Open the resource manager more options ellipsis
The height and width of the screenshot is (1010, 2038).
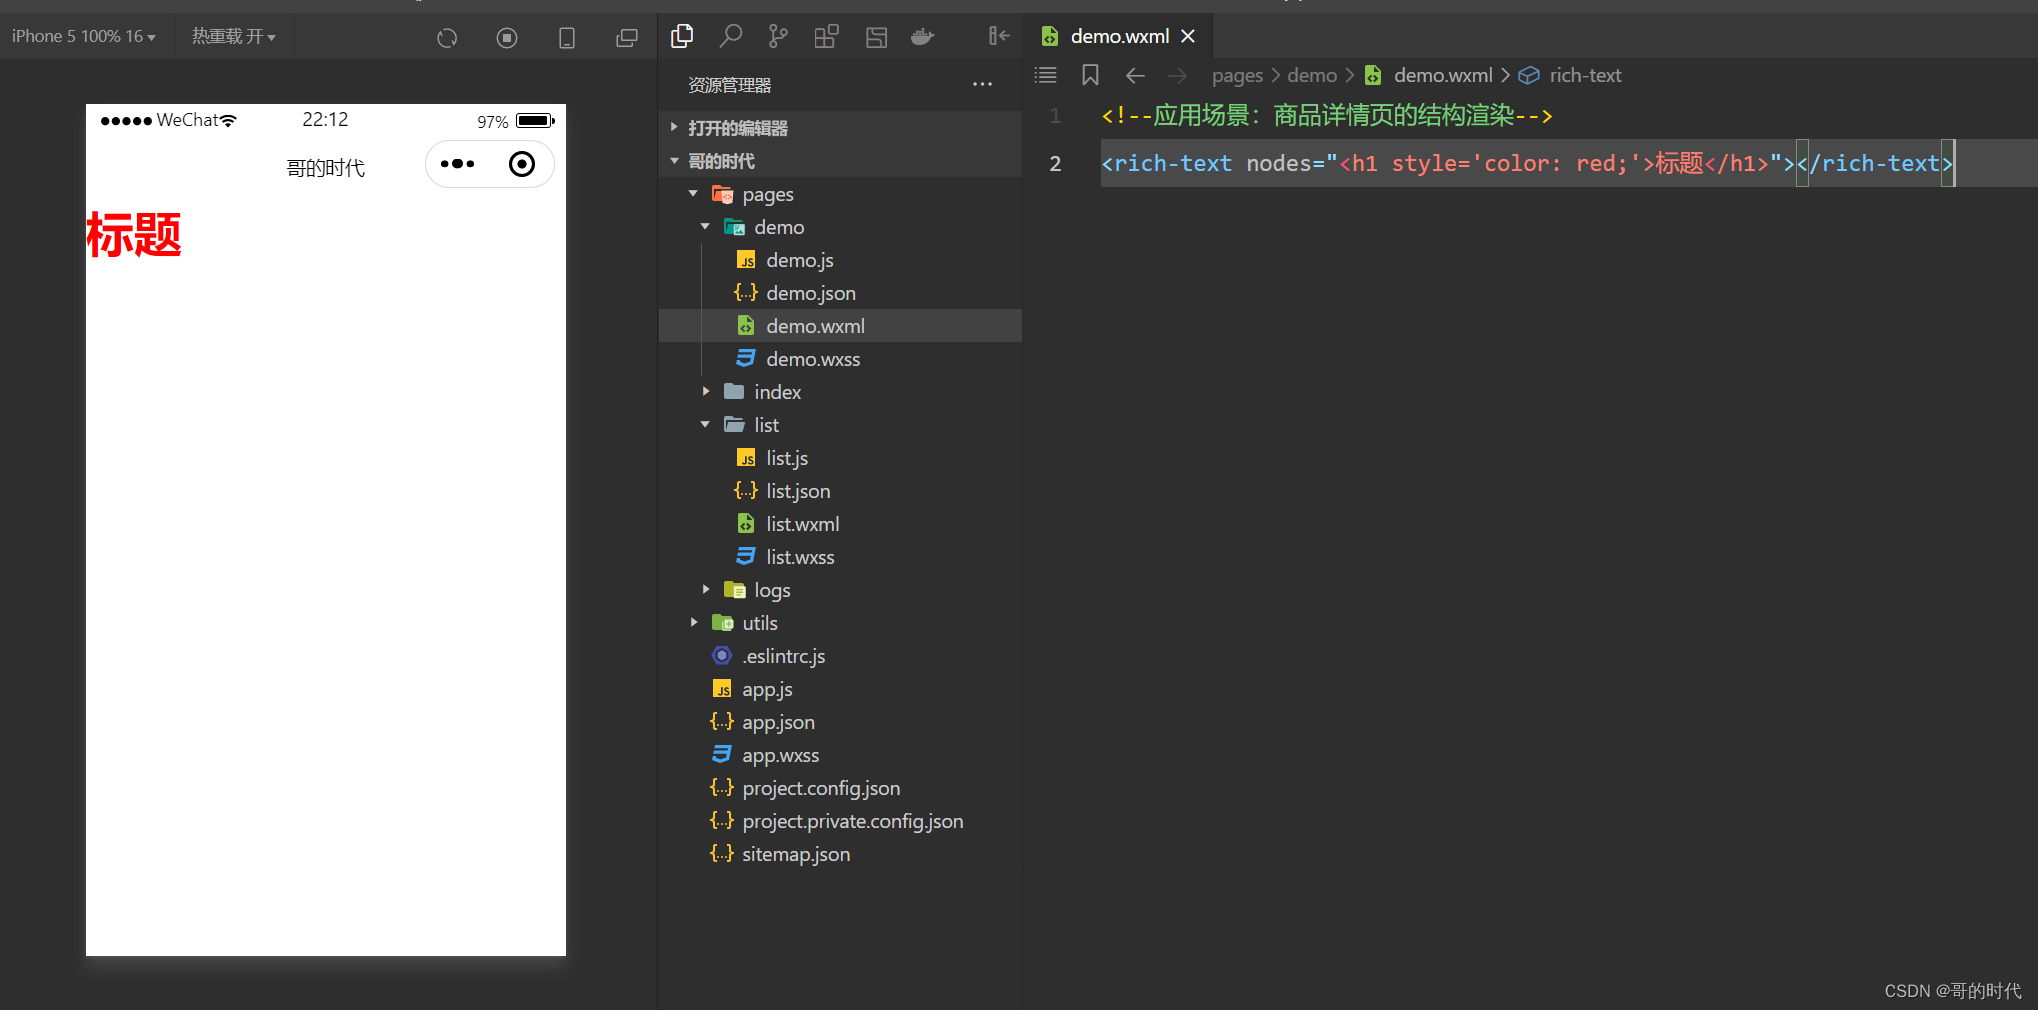(982, 85)
